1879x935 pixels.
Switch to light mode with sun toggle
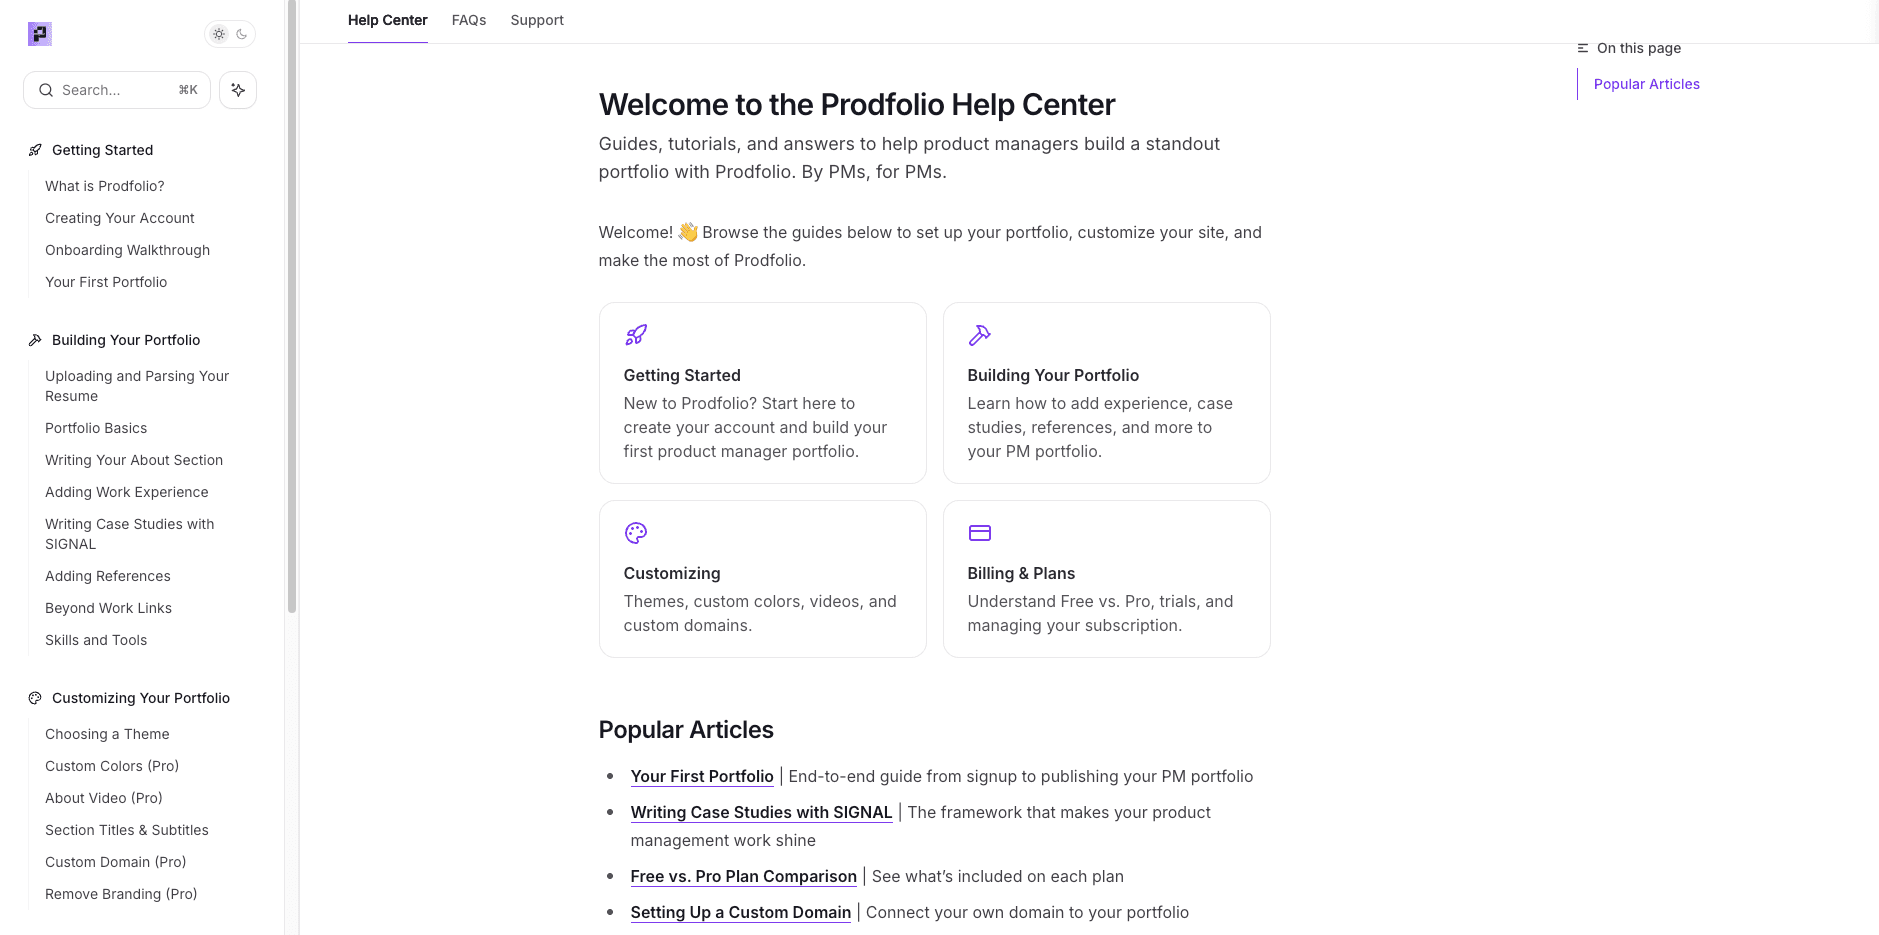click(x=219, y=34)
